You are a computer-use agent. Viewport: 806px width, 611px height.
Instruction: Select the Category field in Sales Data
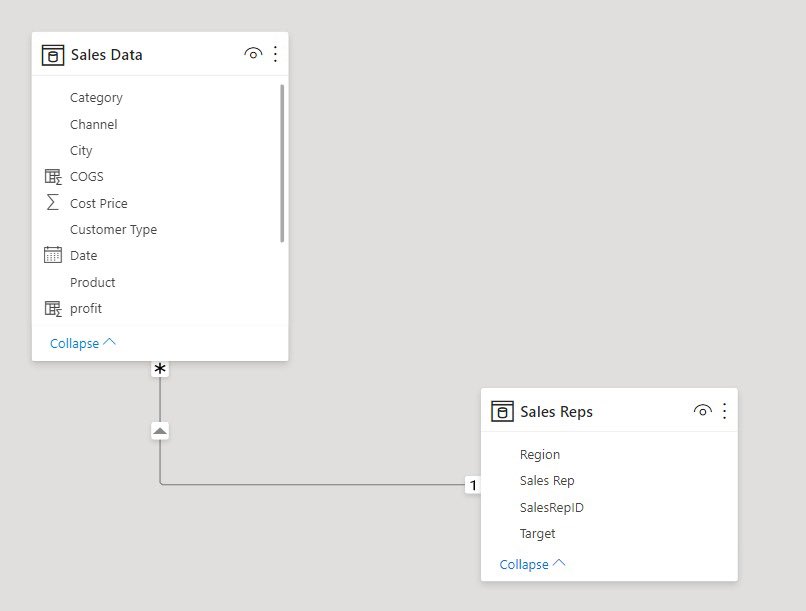coord(96,97)
